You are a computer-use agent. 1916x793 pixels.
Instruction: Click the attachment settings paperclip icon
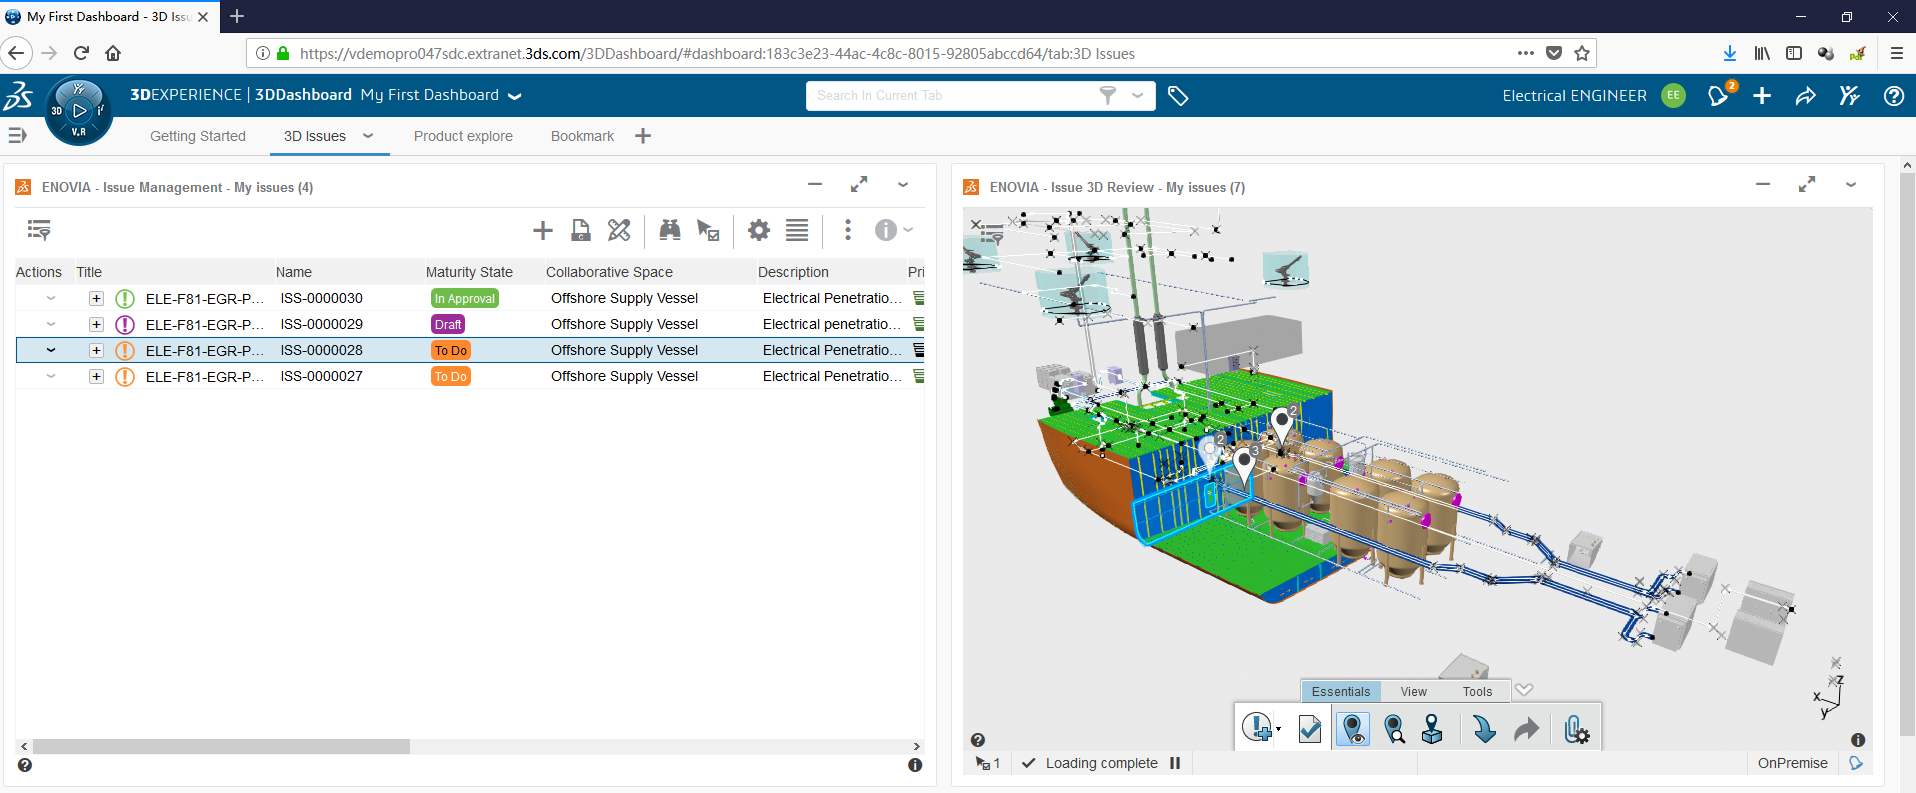click(x=1575, y=729)
